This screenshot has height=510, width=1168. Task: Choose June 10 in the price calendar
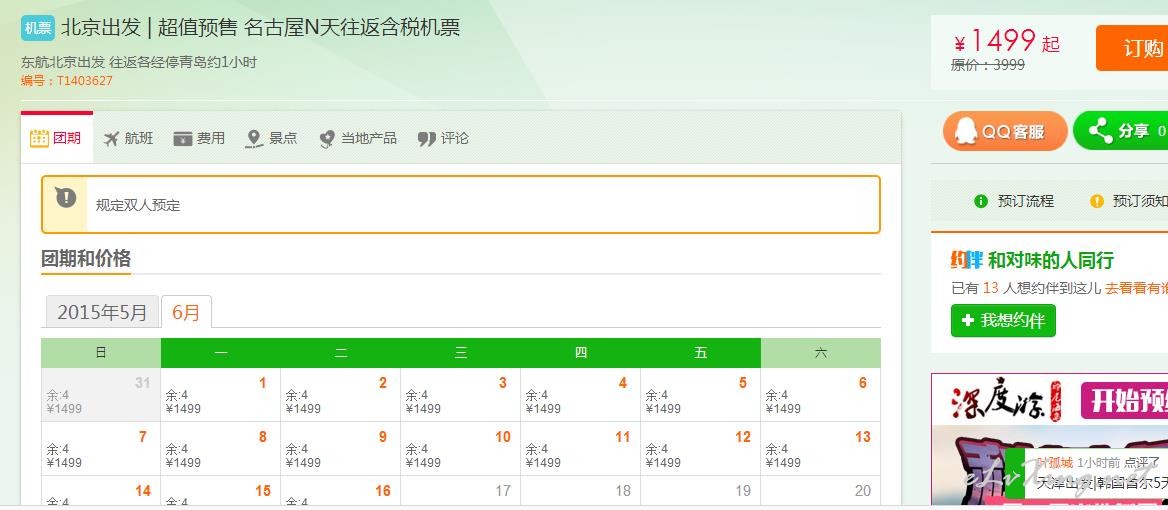(x=460, y=449)
